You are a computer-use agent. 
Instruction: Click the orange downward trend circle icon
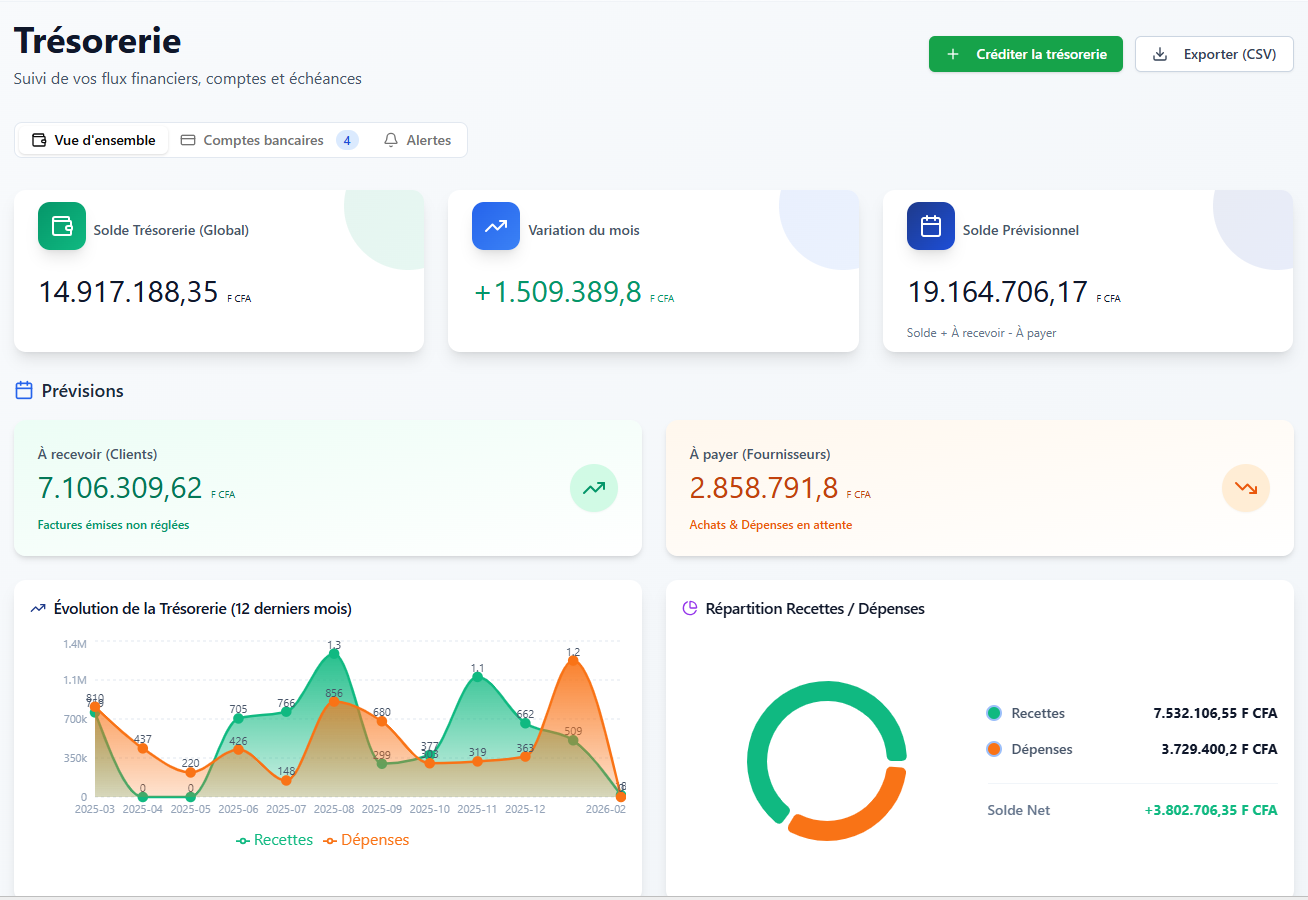tap(1245, 488)
